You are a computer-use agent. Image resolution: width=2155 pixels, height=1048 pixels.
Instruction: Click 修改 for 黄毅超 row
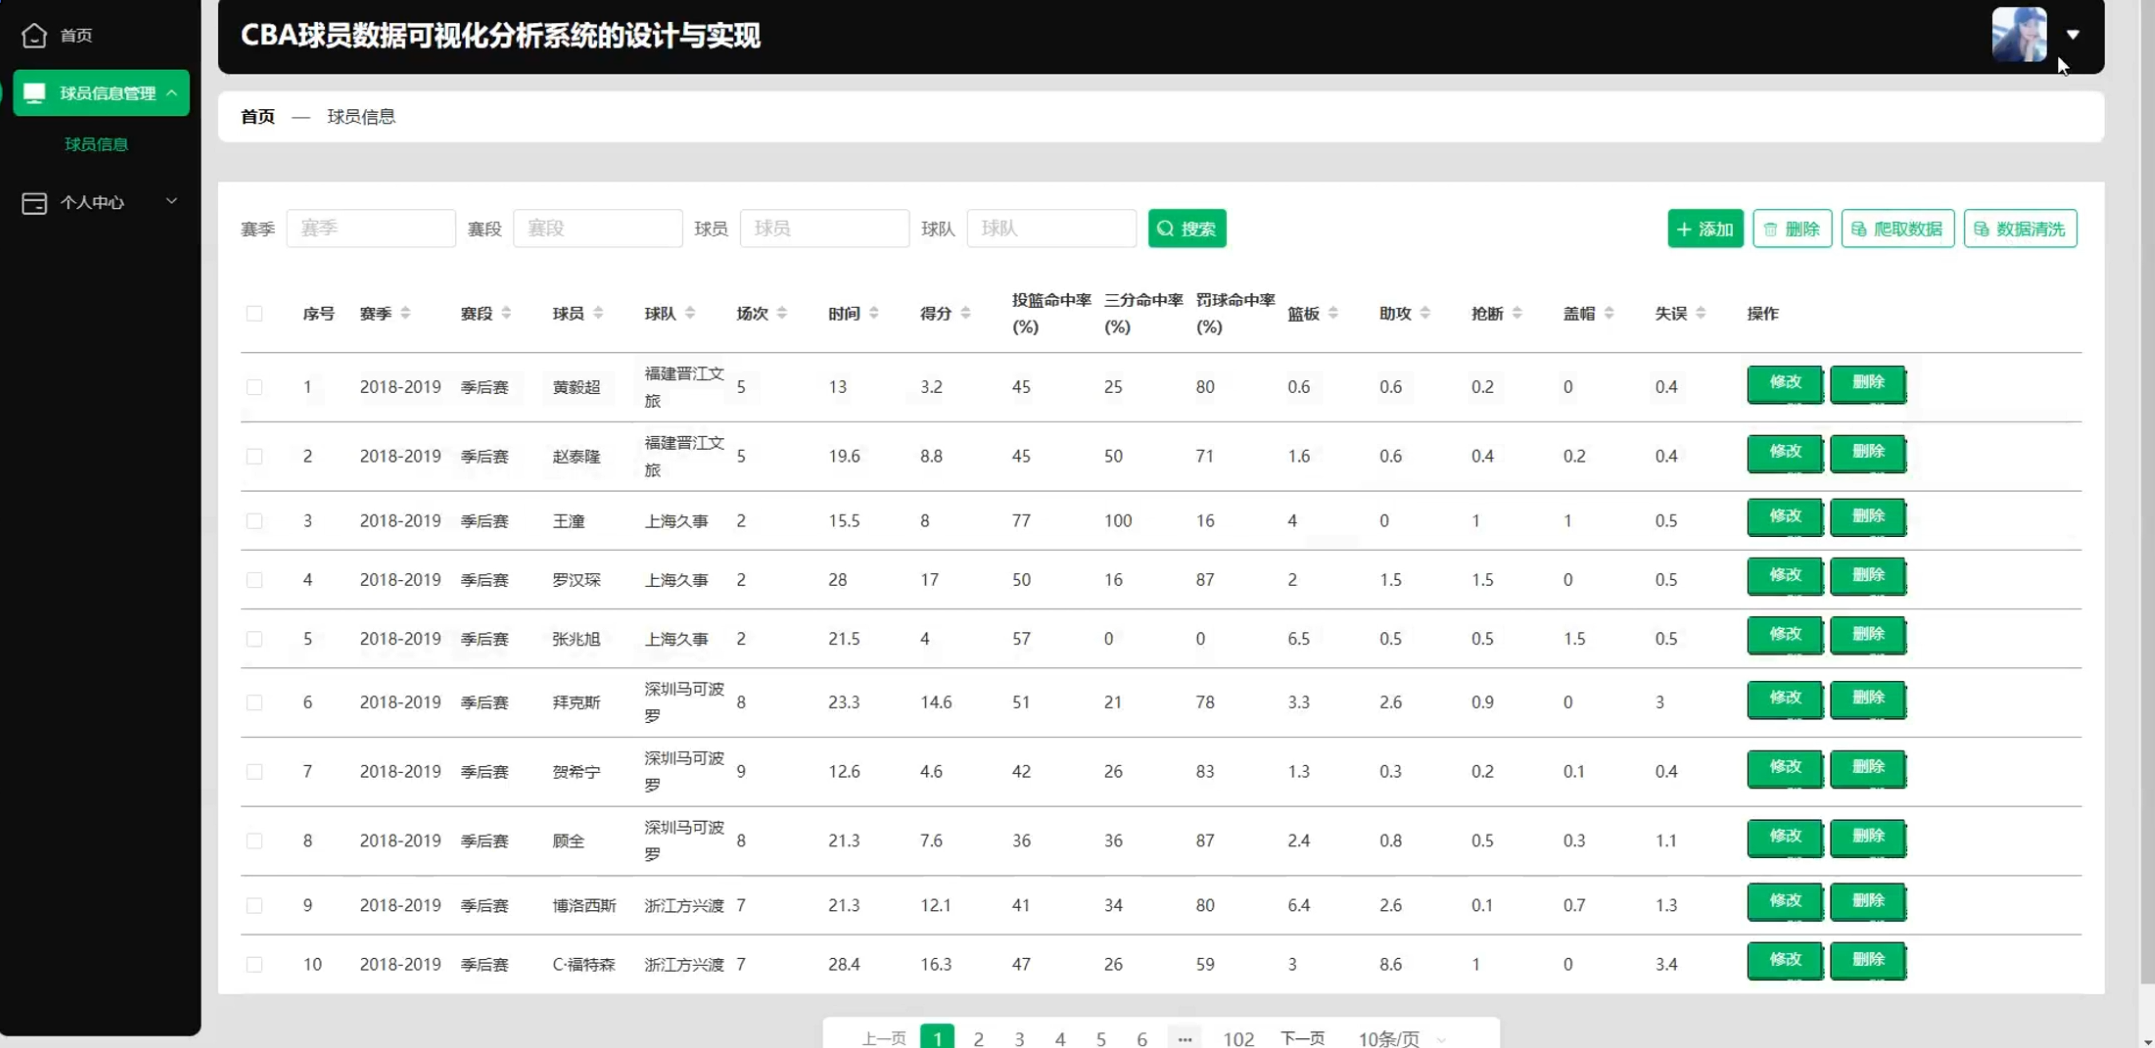(1785, 384)
